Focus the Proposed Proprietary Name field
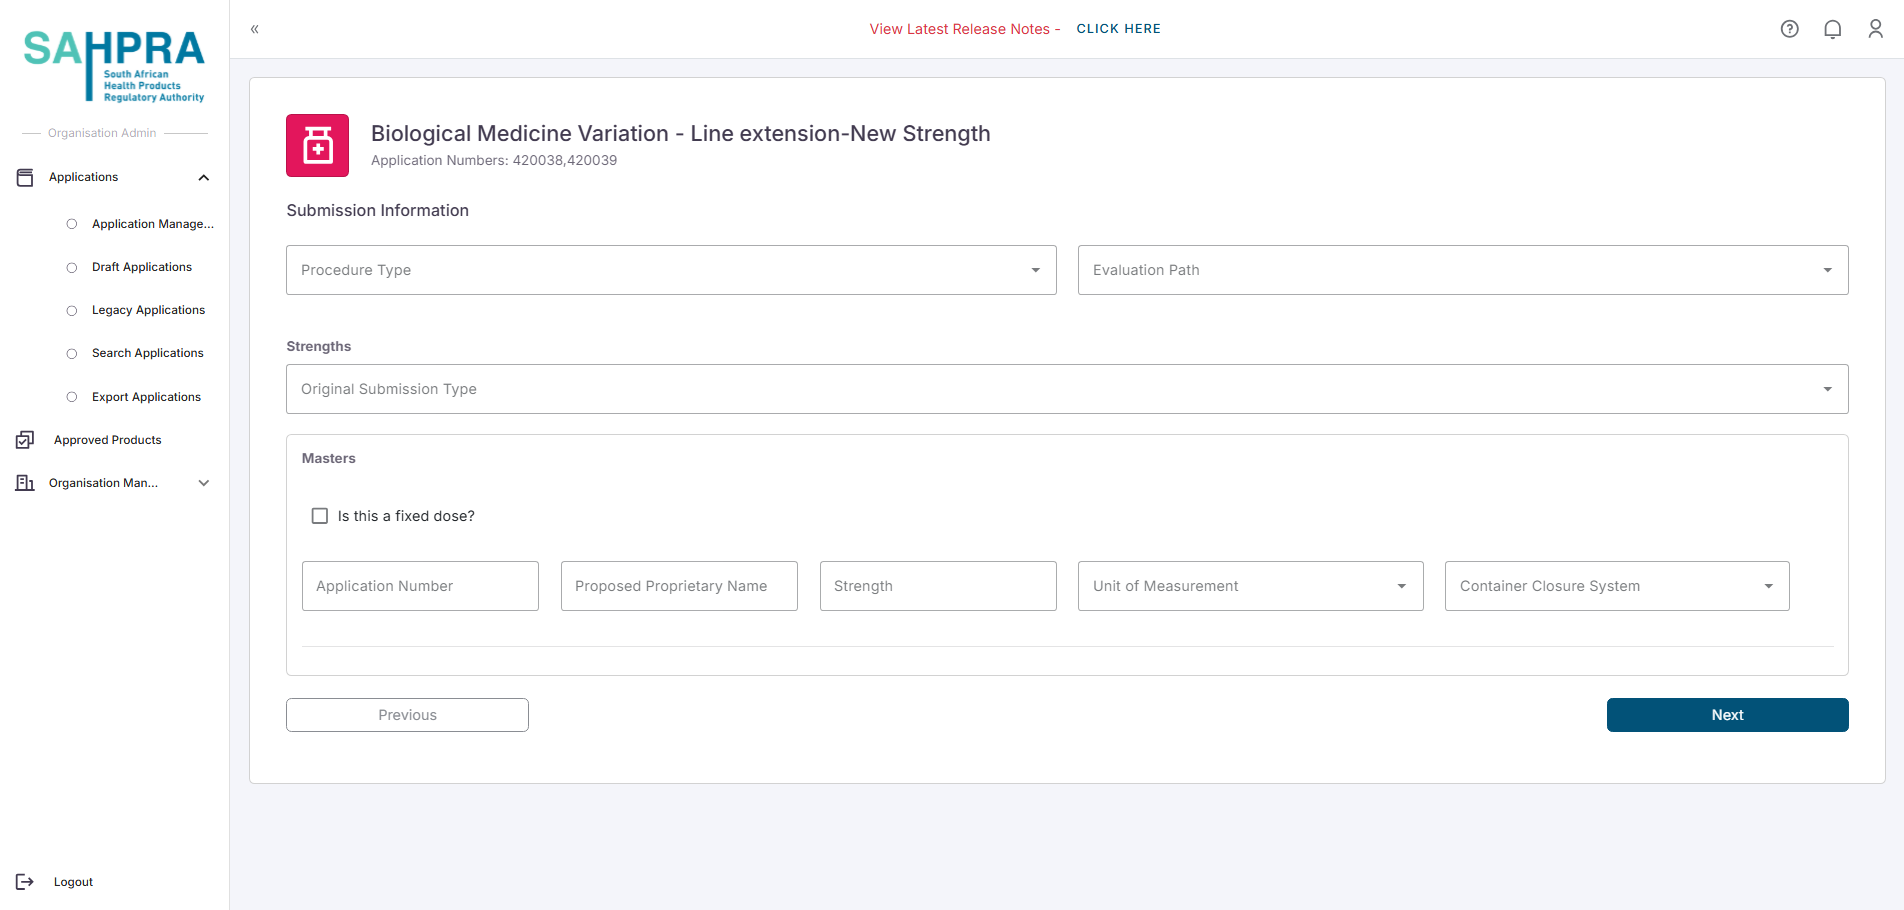Image resolution: width=1904 pixels, height=910 pixels. click(679, 586)
